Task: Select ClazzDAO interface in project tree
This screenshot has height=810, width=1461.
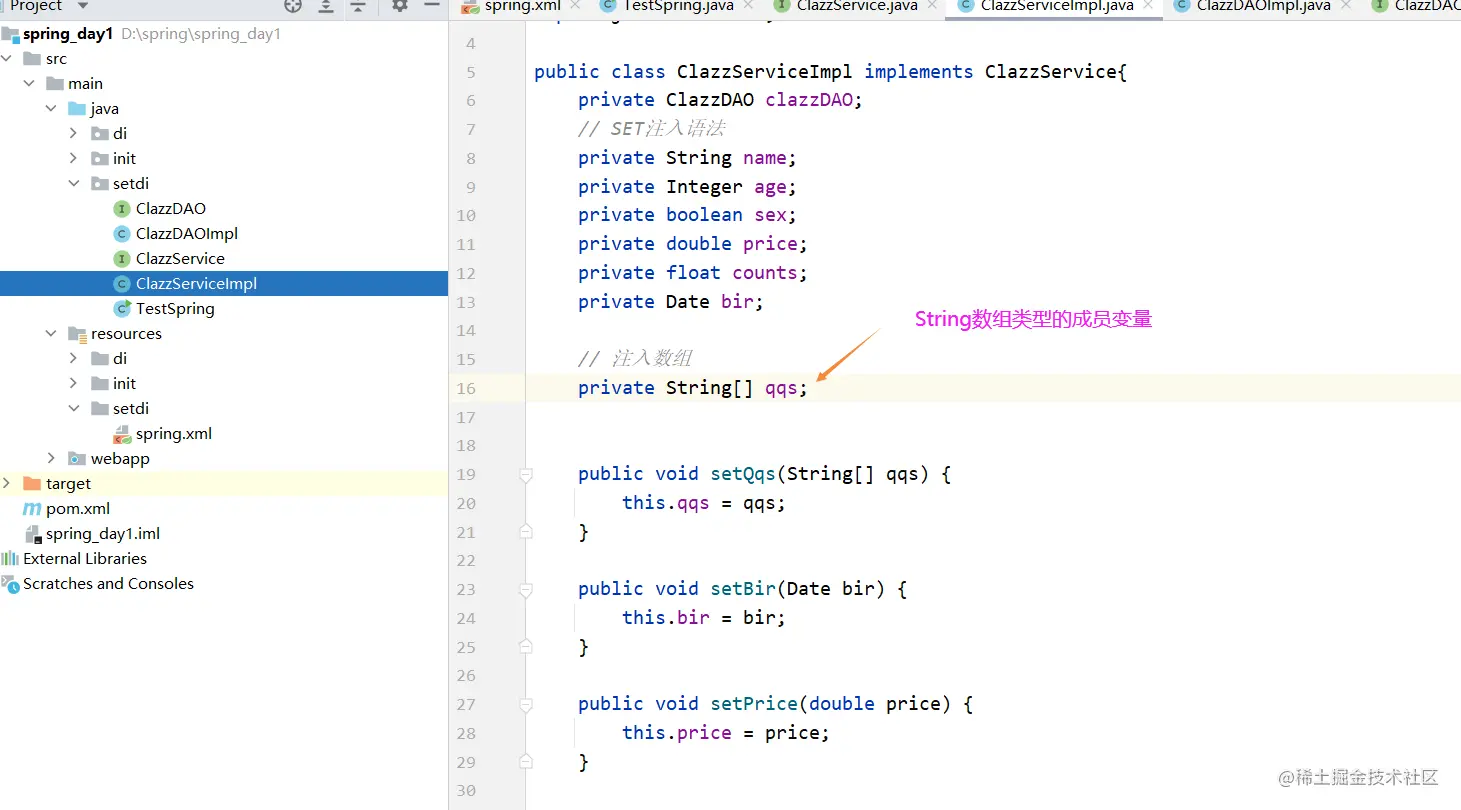Action: point(171,209)
